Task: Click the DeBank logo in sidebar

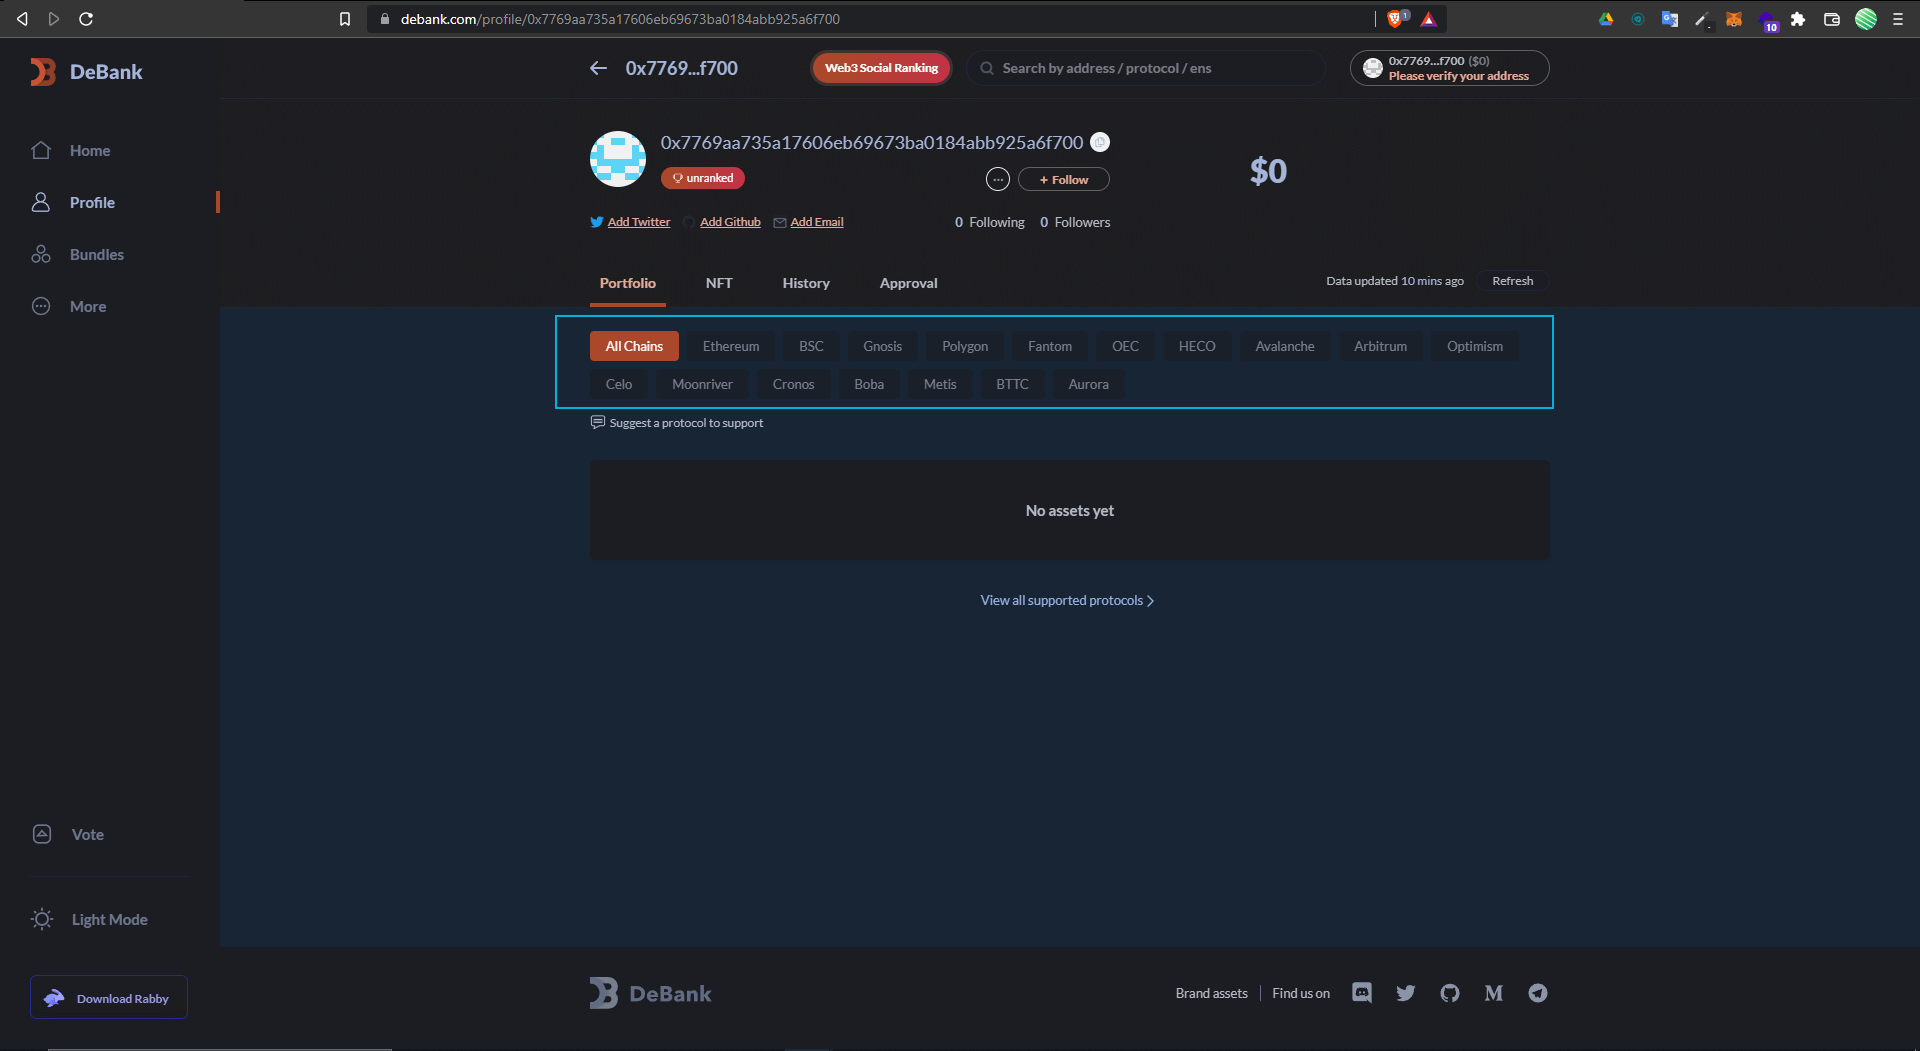Action: click(x=87, y=72)
